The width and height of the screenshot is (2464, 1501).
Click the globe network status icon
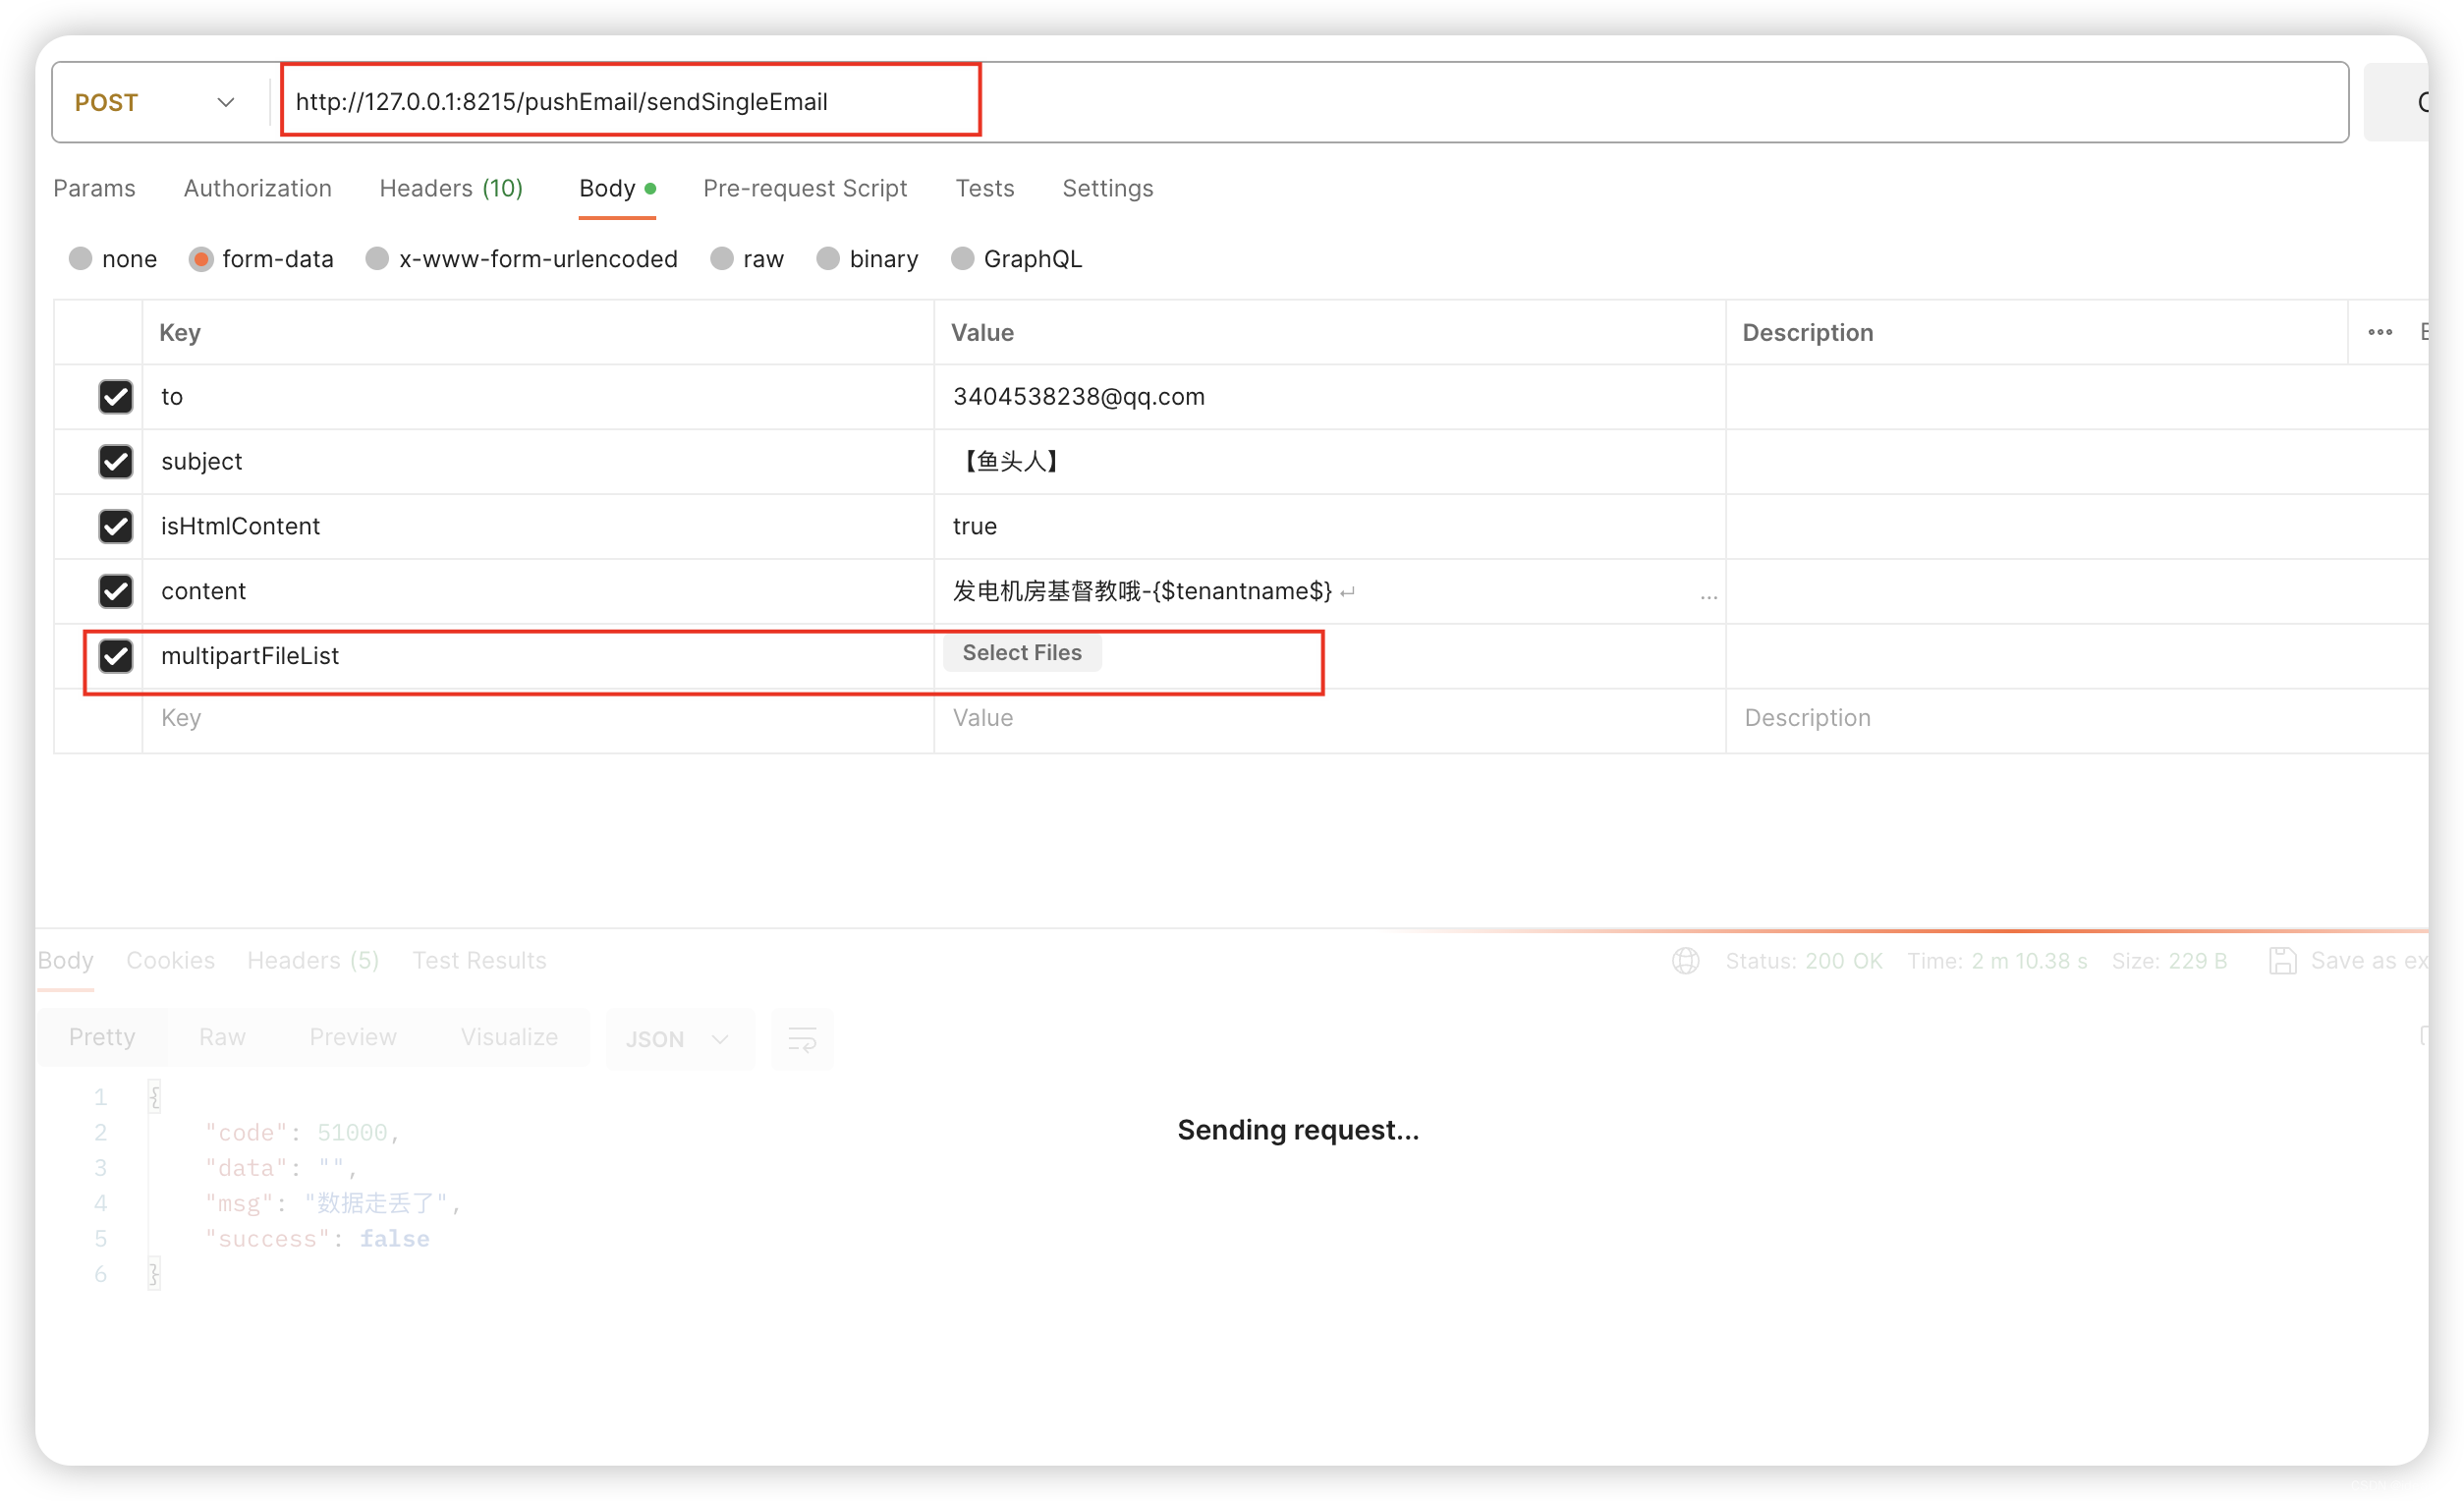[x=1687, y=961]
